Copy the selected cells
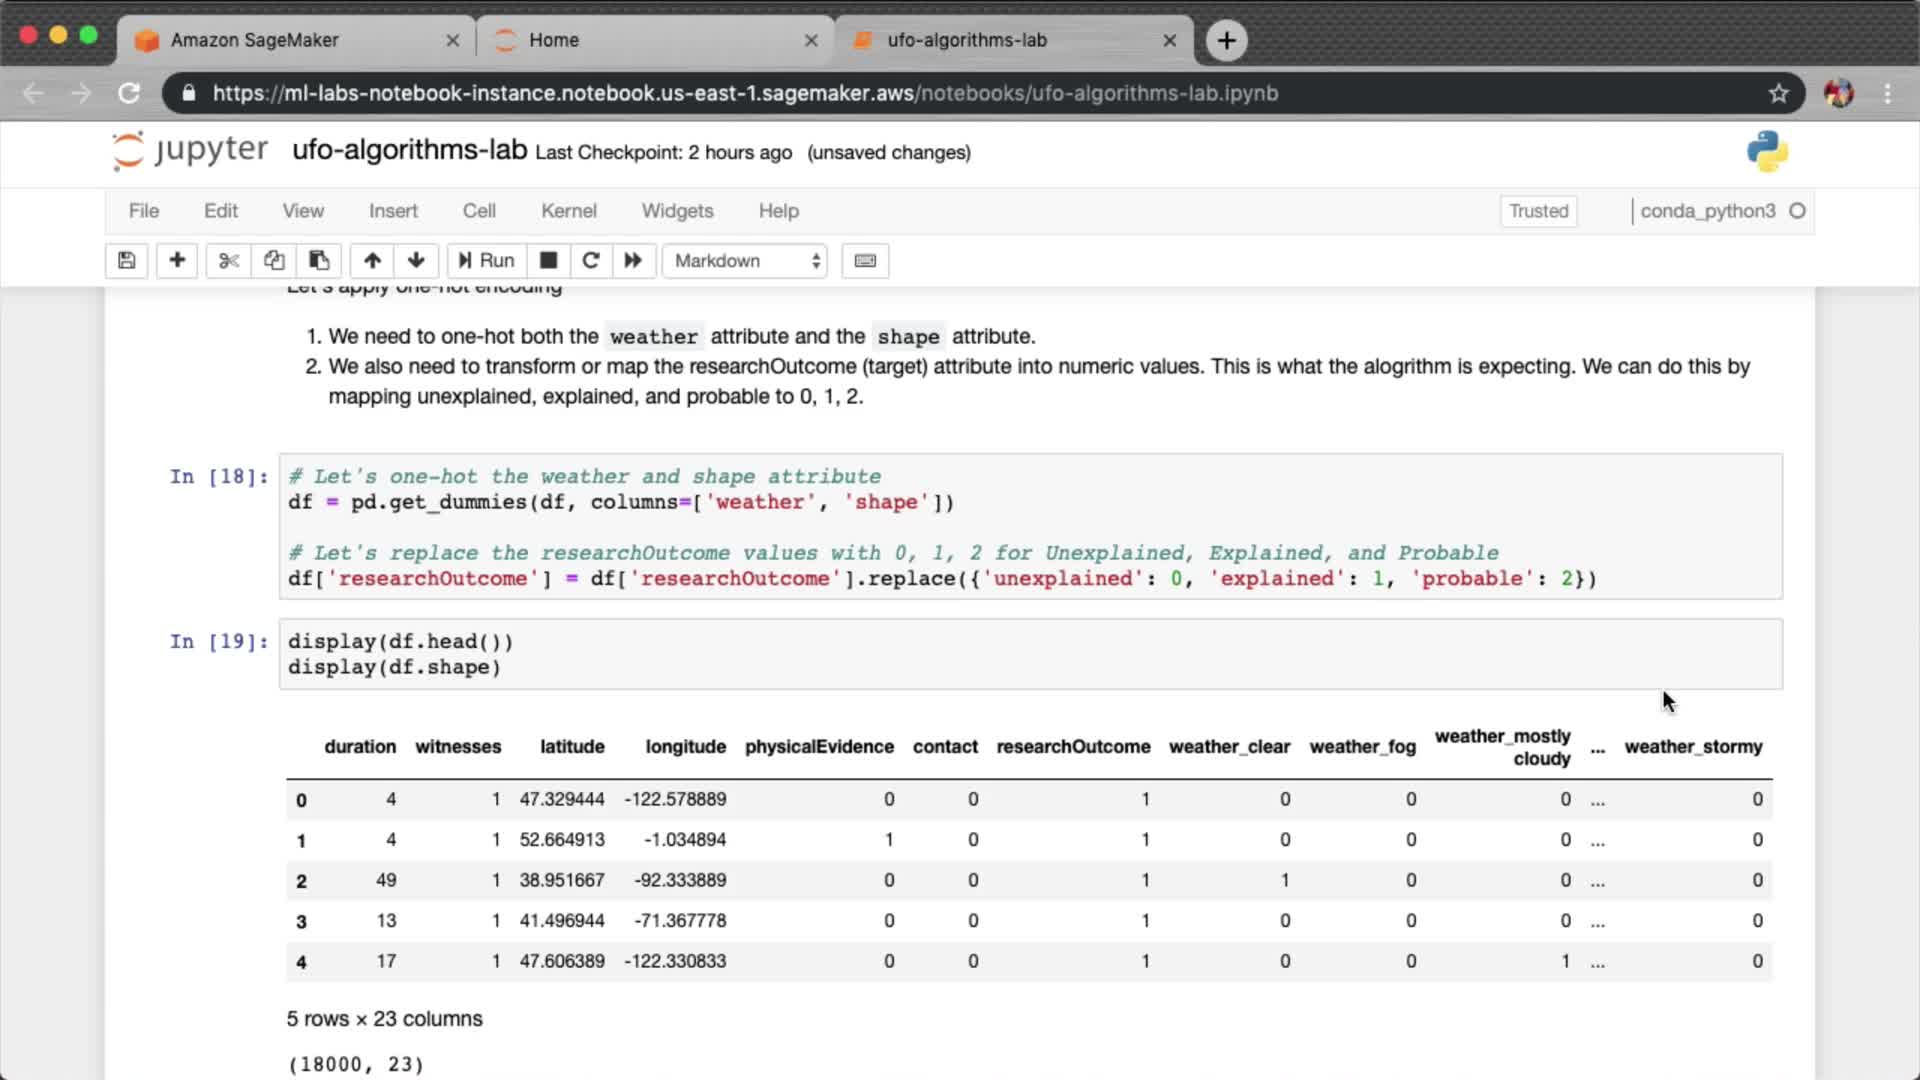Screen dimensions: 1920x1080 pyautogui.click(x=274, y=261)
